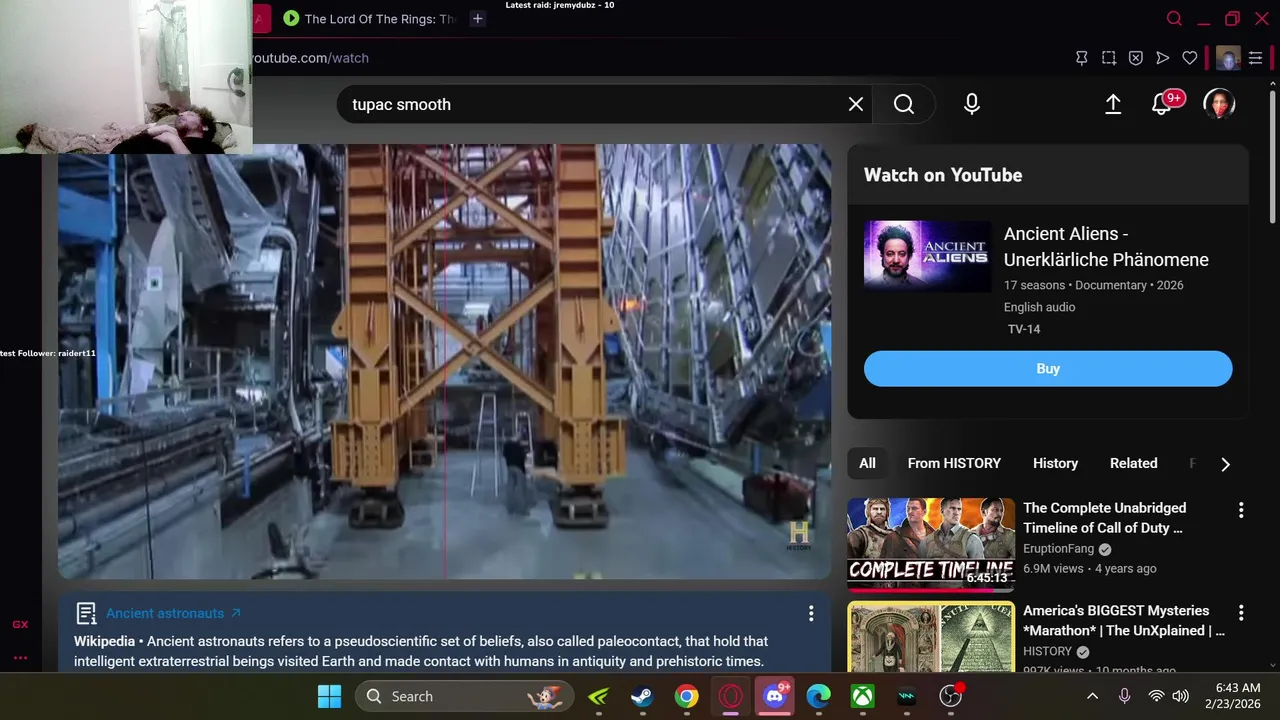Show hidden system tray icons

[1093, 696]
